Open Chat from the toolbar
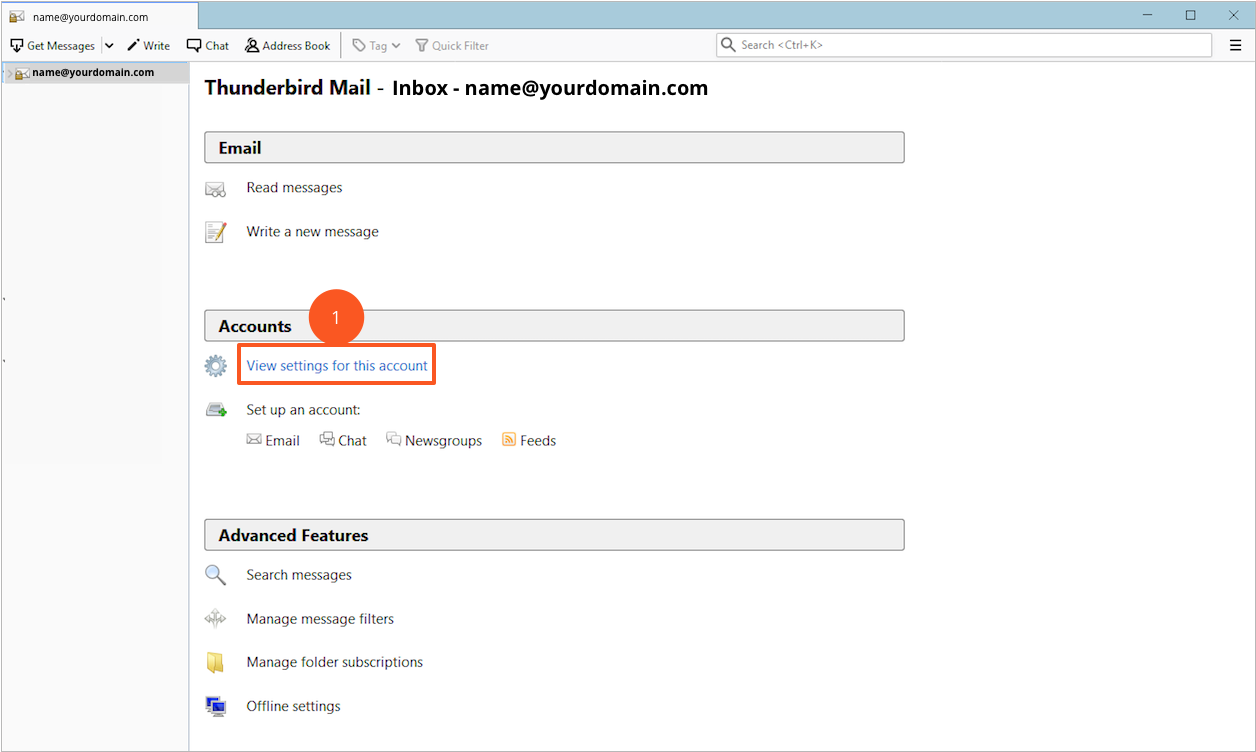The height and width of the screenshot is (752, 1256). click(208, 46)
